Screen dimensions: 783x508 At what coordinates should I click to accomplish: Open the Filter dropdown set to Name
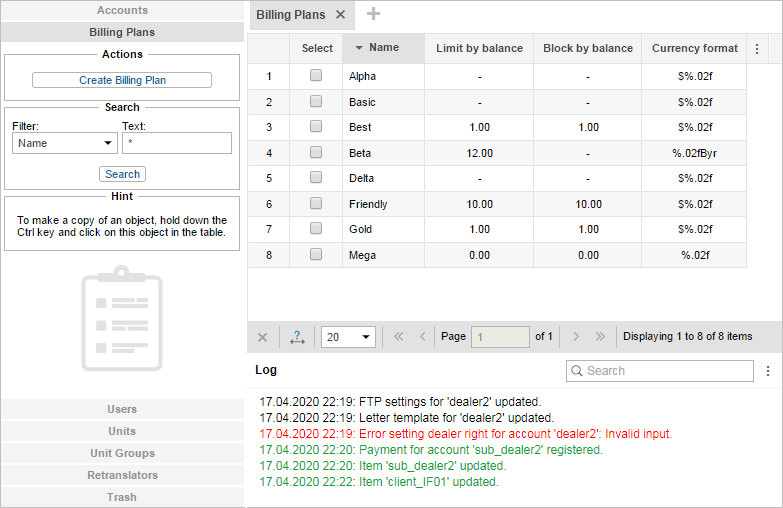pos(65,143)
